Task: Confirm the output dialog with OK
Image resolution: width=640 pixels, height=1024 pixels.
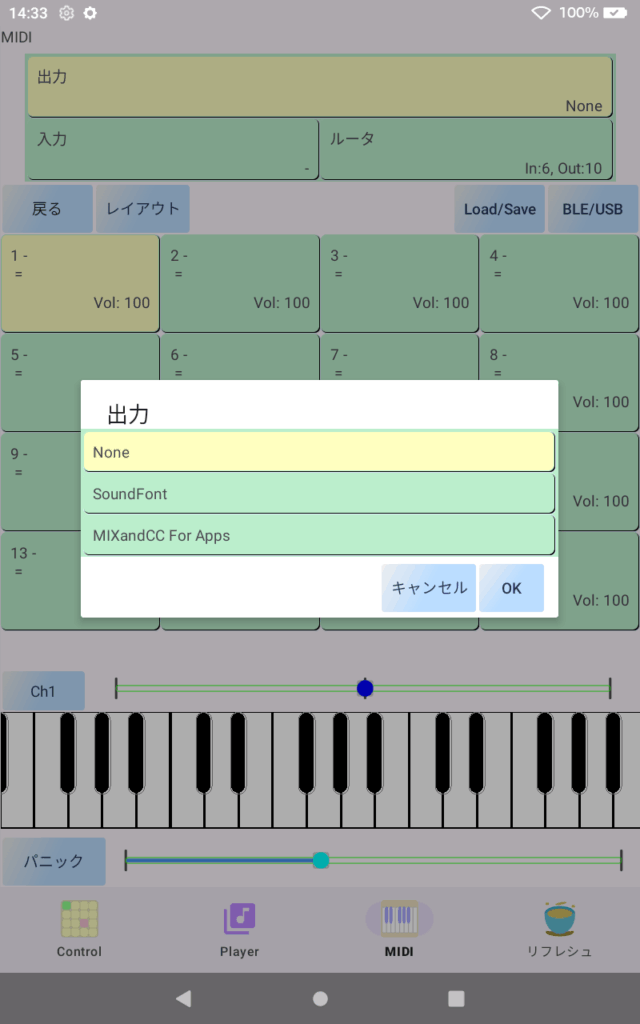Action: tap(511, 588)
